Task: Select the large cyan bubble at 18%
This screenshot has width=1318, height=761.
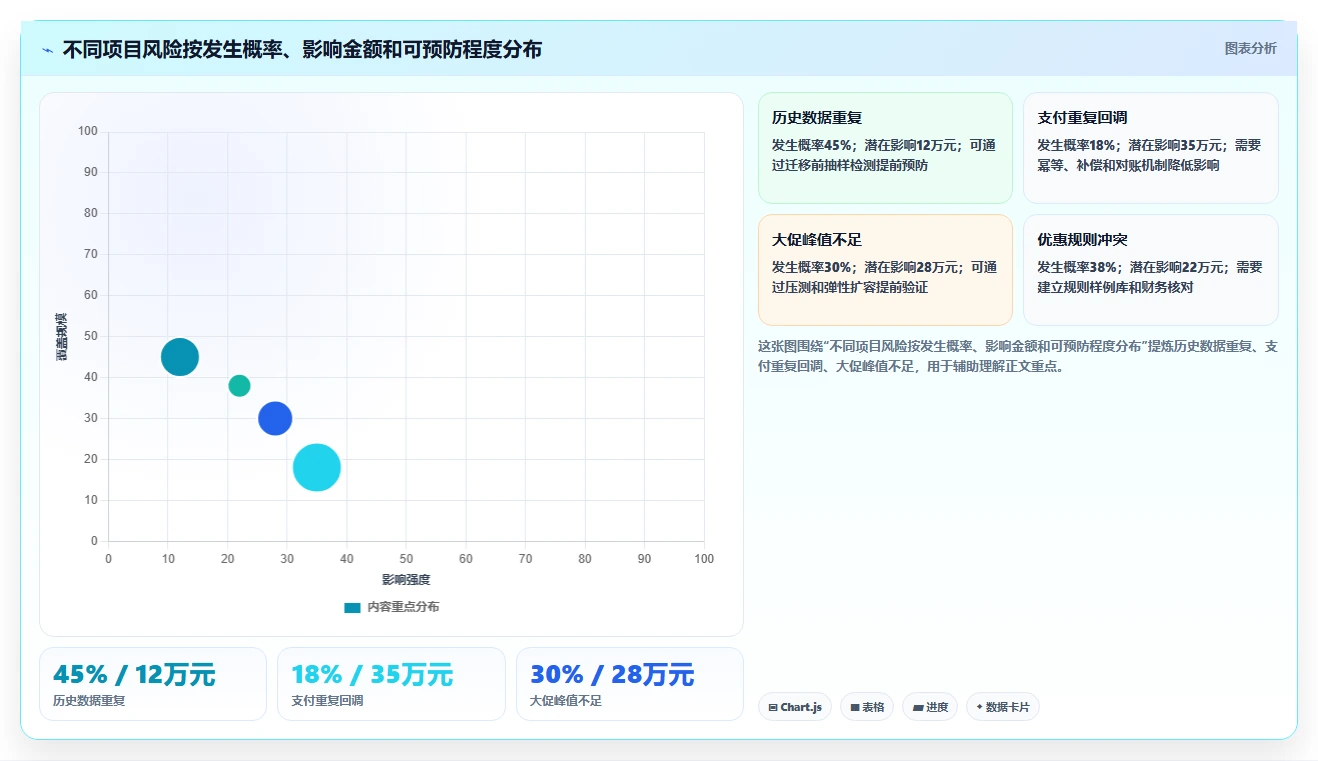Action: pyautogui.click(x=317, y=468)
